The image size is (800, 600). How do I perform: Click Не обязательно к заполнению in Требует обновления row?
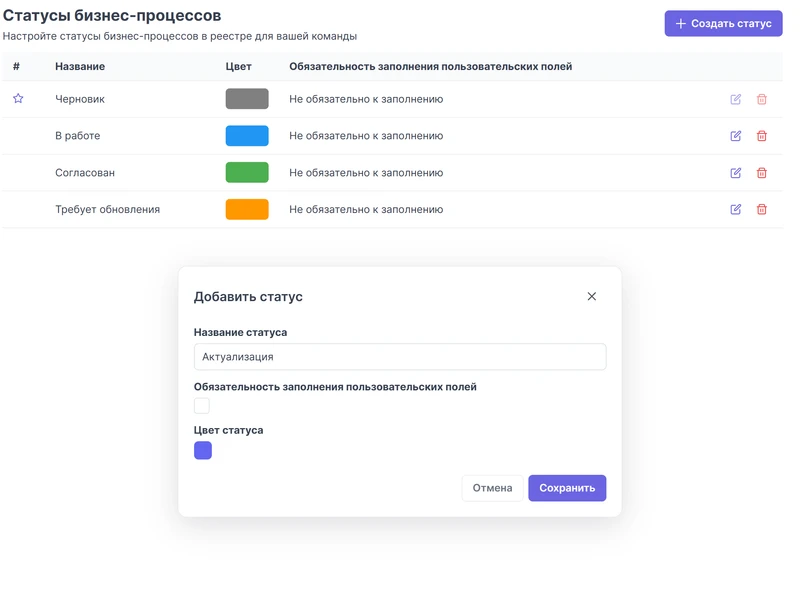click(x=366, y=209)
